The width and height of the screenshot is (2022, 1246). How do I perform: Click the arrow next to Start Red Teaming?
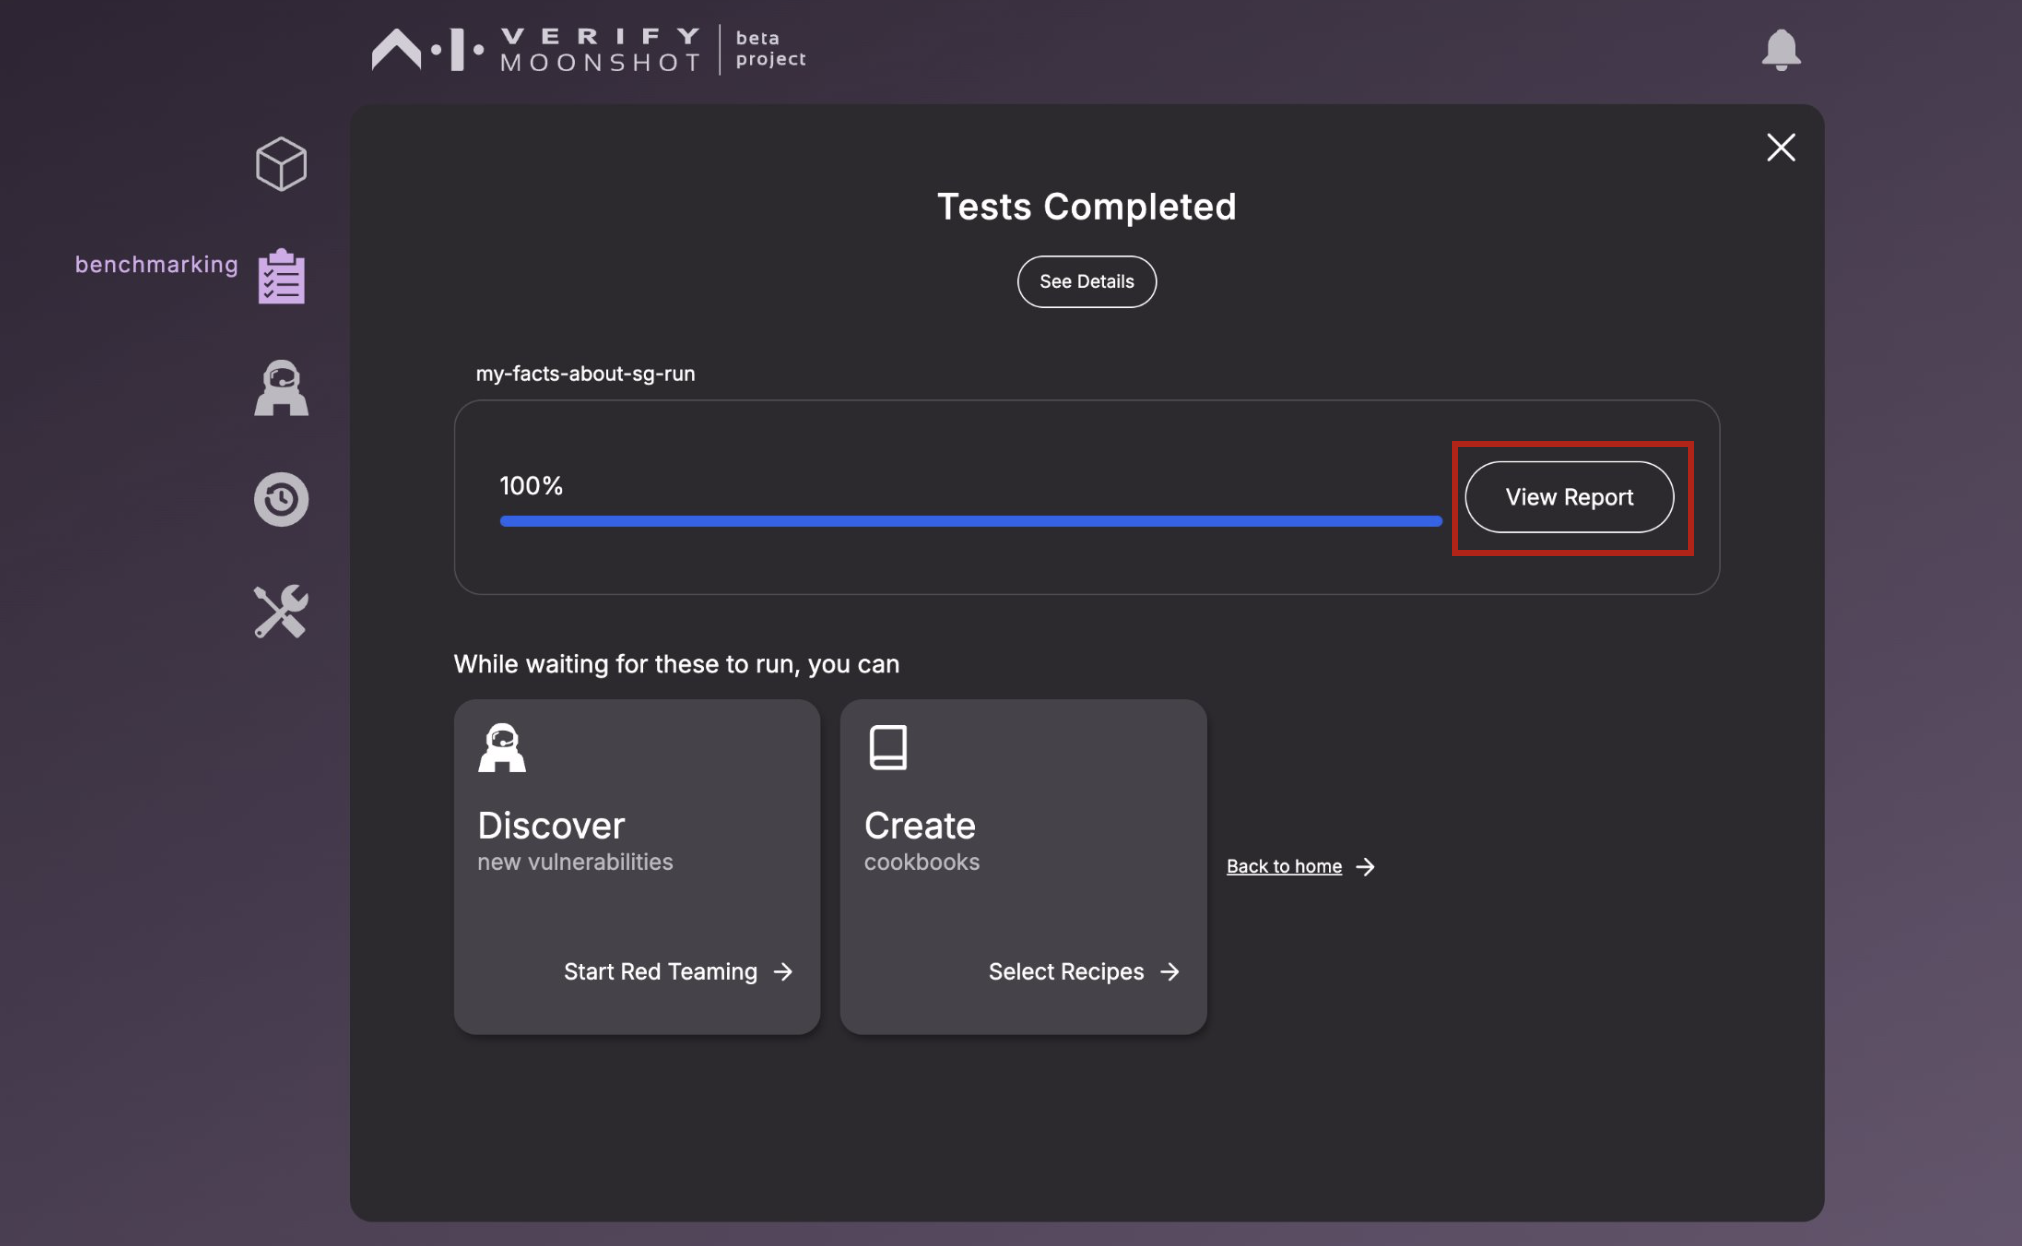(x=783, y=972)
